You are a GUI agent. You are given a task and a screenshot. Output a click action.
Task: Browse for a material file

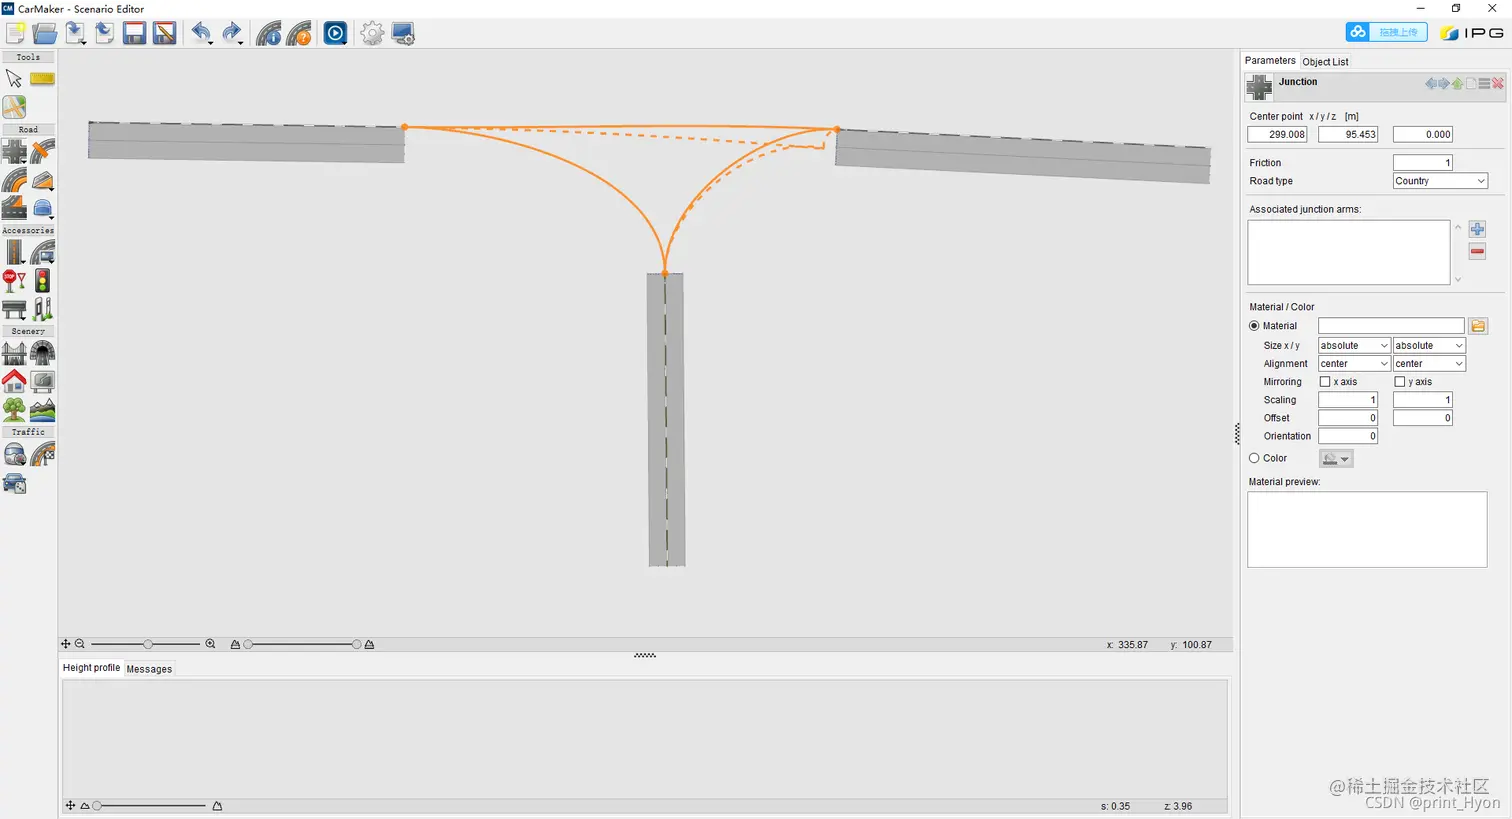(1478, 326)
